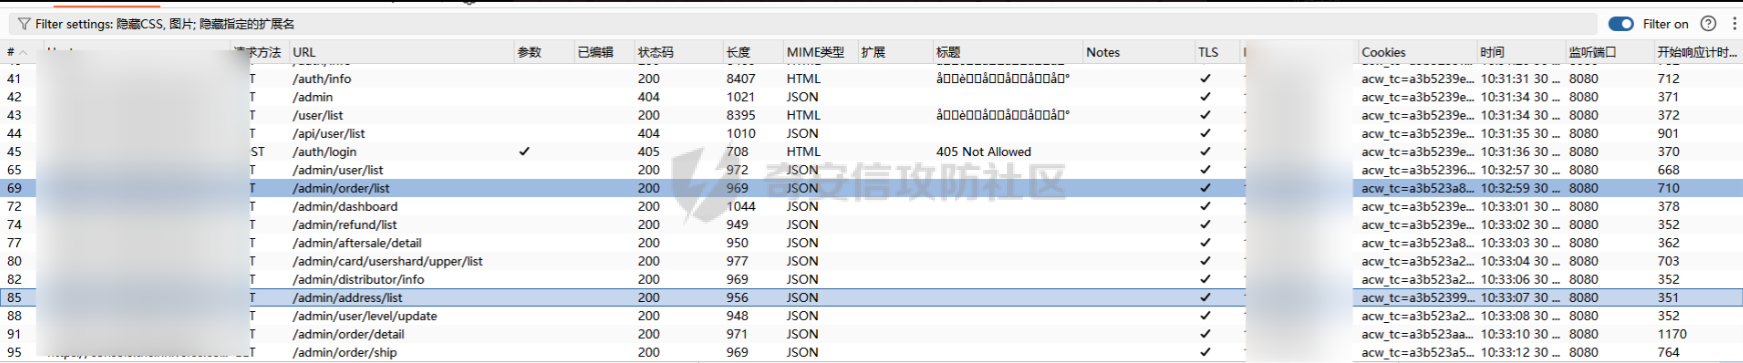
Task: Click length value 8407
Action: 741,79
